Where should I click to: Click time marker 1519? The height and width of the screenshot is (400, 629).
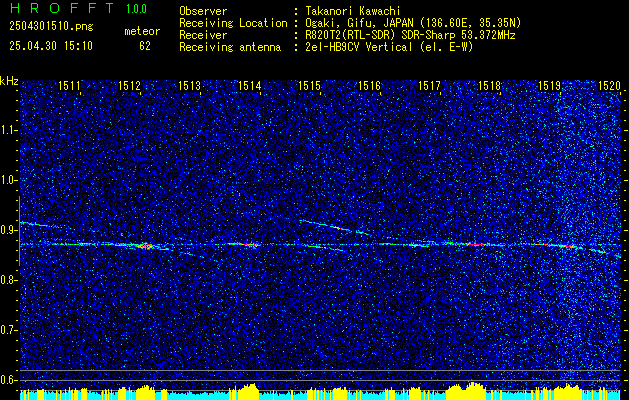coord(549,86)
